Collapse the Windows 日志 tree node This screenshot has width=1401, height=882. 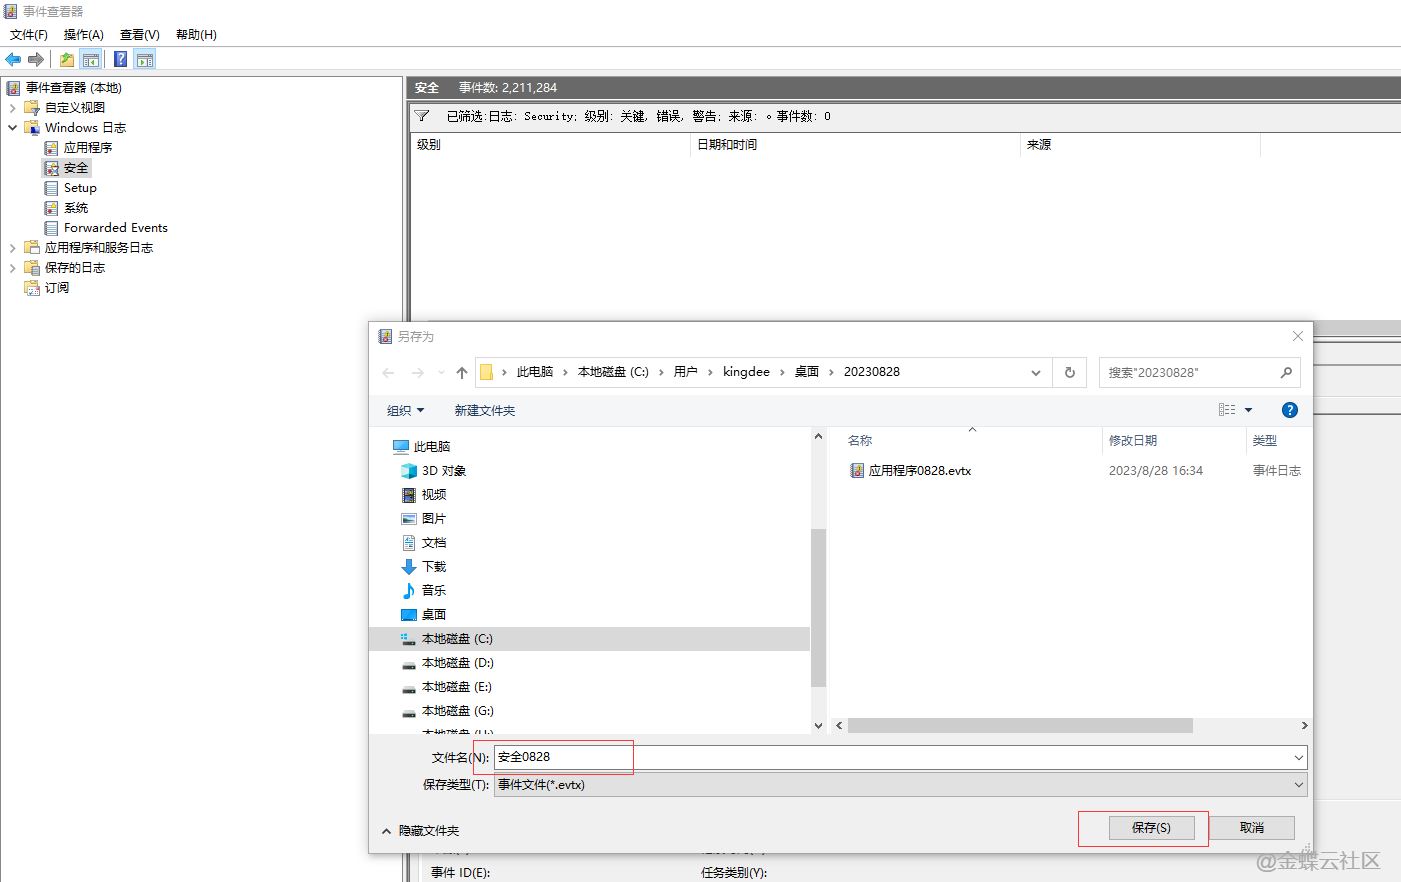[12, 128]
